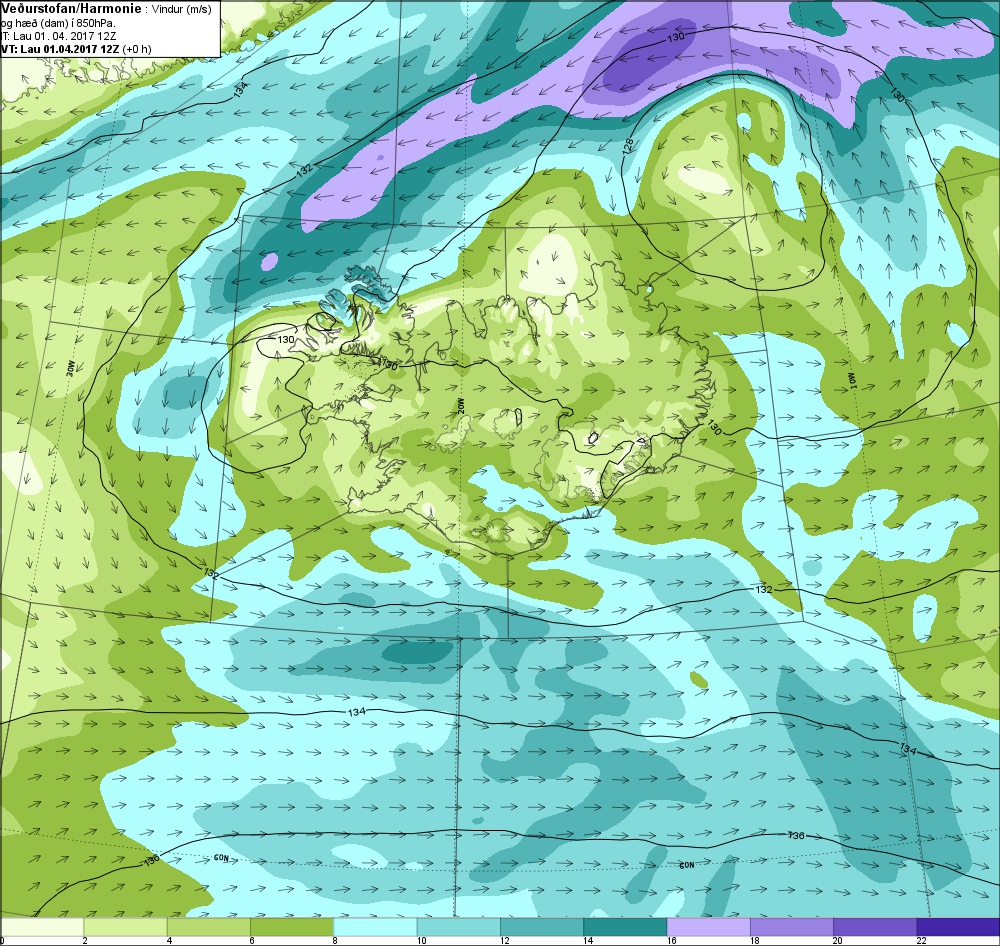Viewport: 1000px width, 946px height.
Task: Click the palest 0–2 m/s legend swatch
Action: pyautogui.click(x=42, y=926)
